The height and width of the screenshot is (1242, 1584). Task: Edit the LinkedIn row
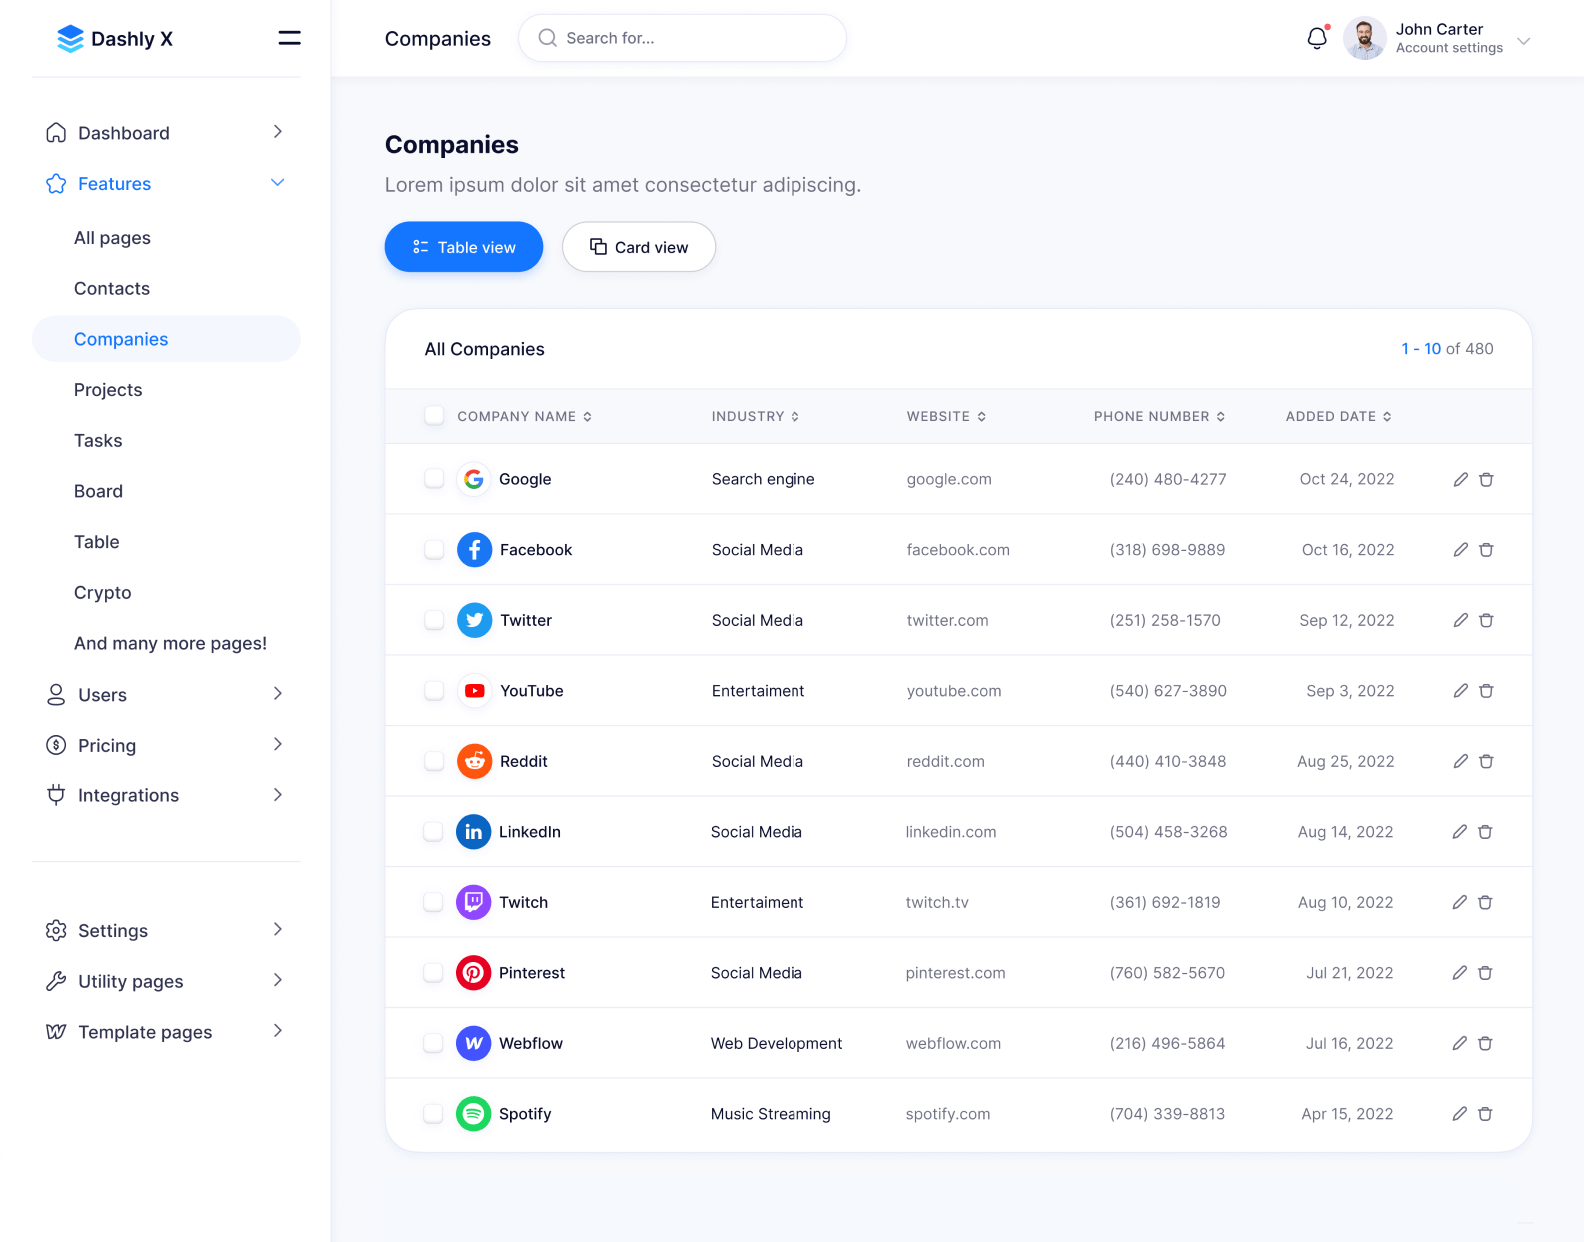coord(1459,832)
